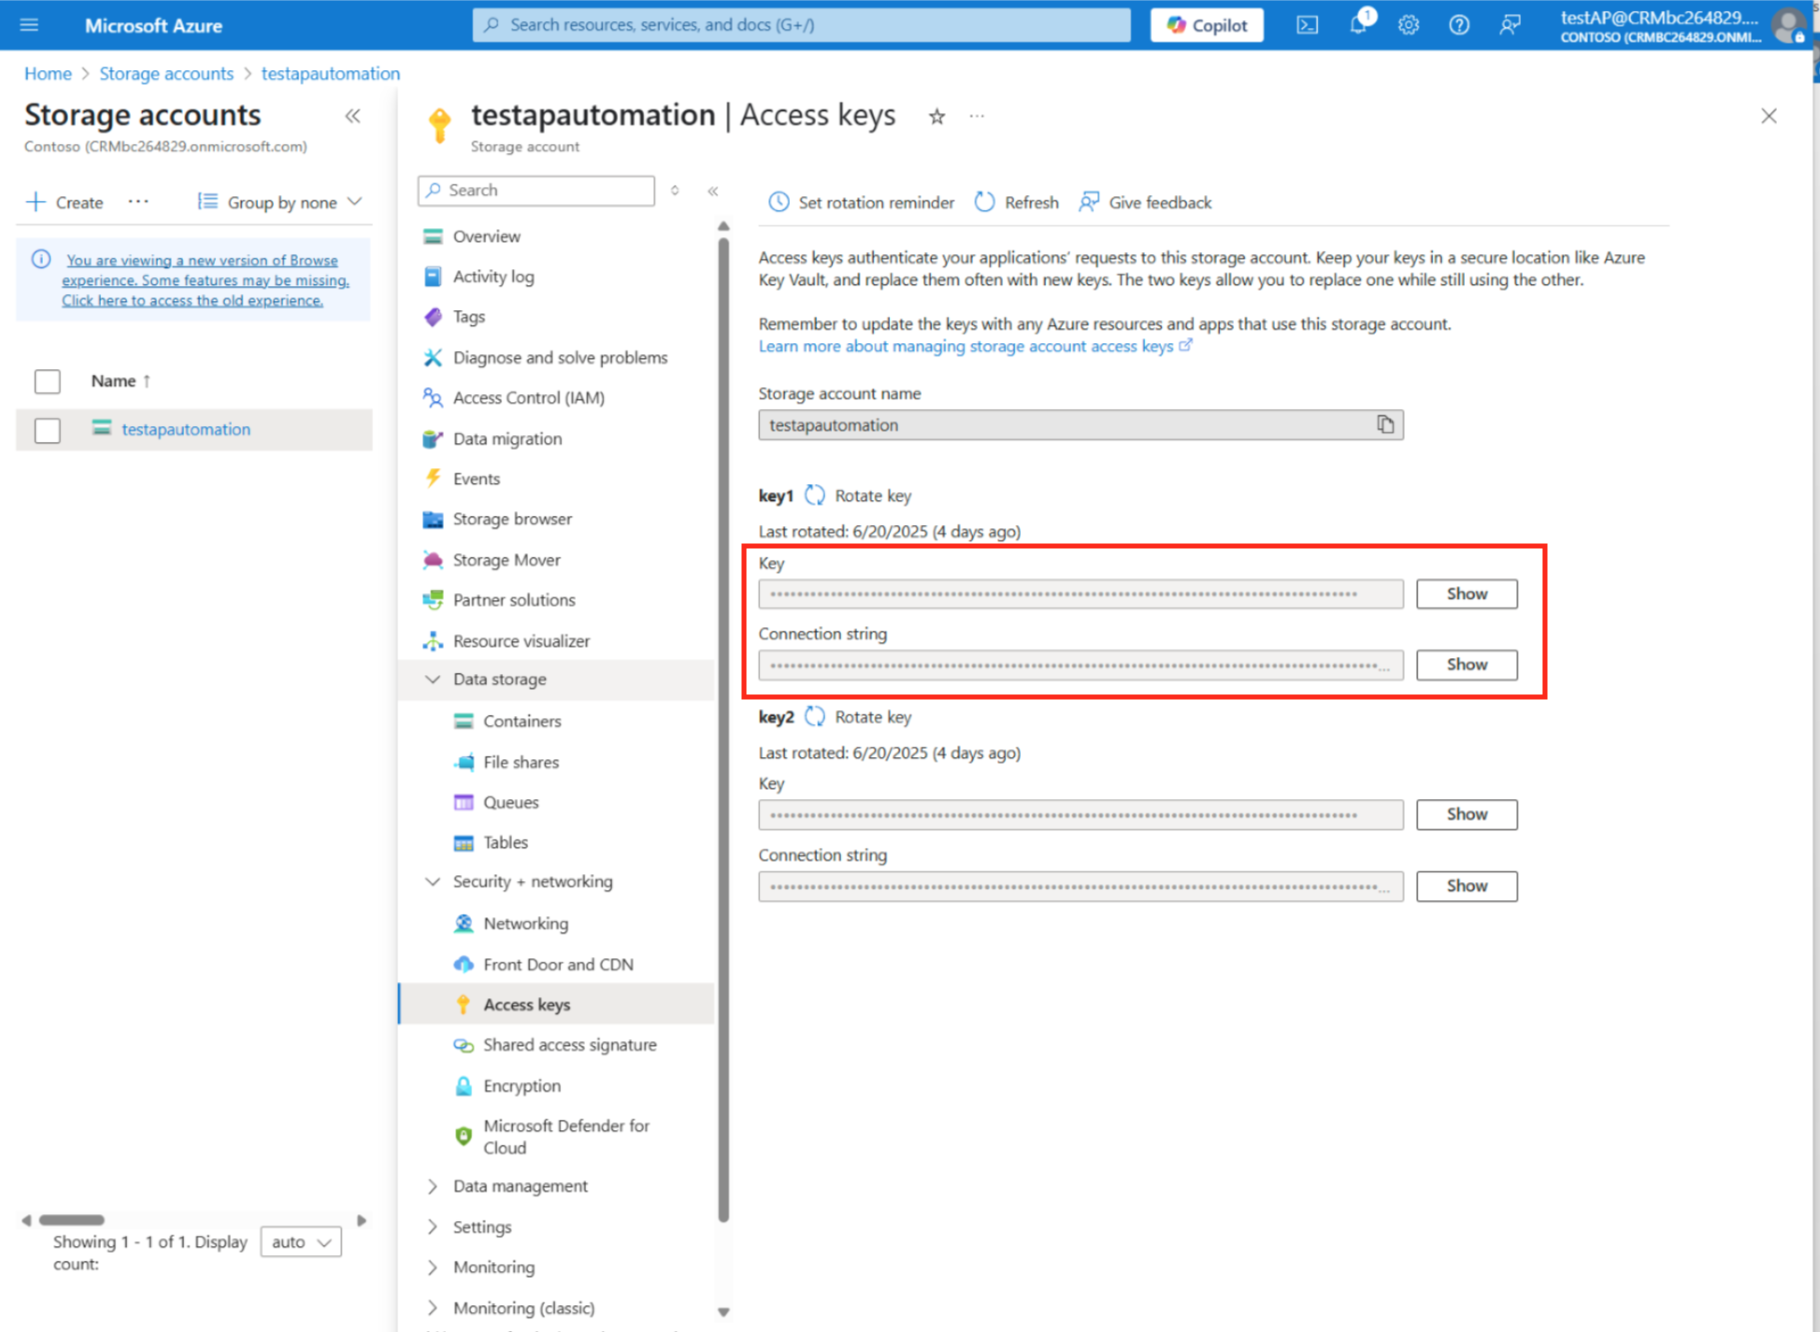Click the resource menu vertical scrollbar

[723, 728]
